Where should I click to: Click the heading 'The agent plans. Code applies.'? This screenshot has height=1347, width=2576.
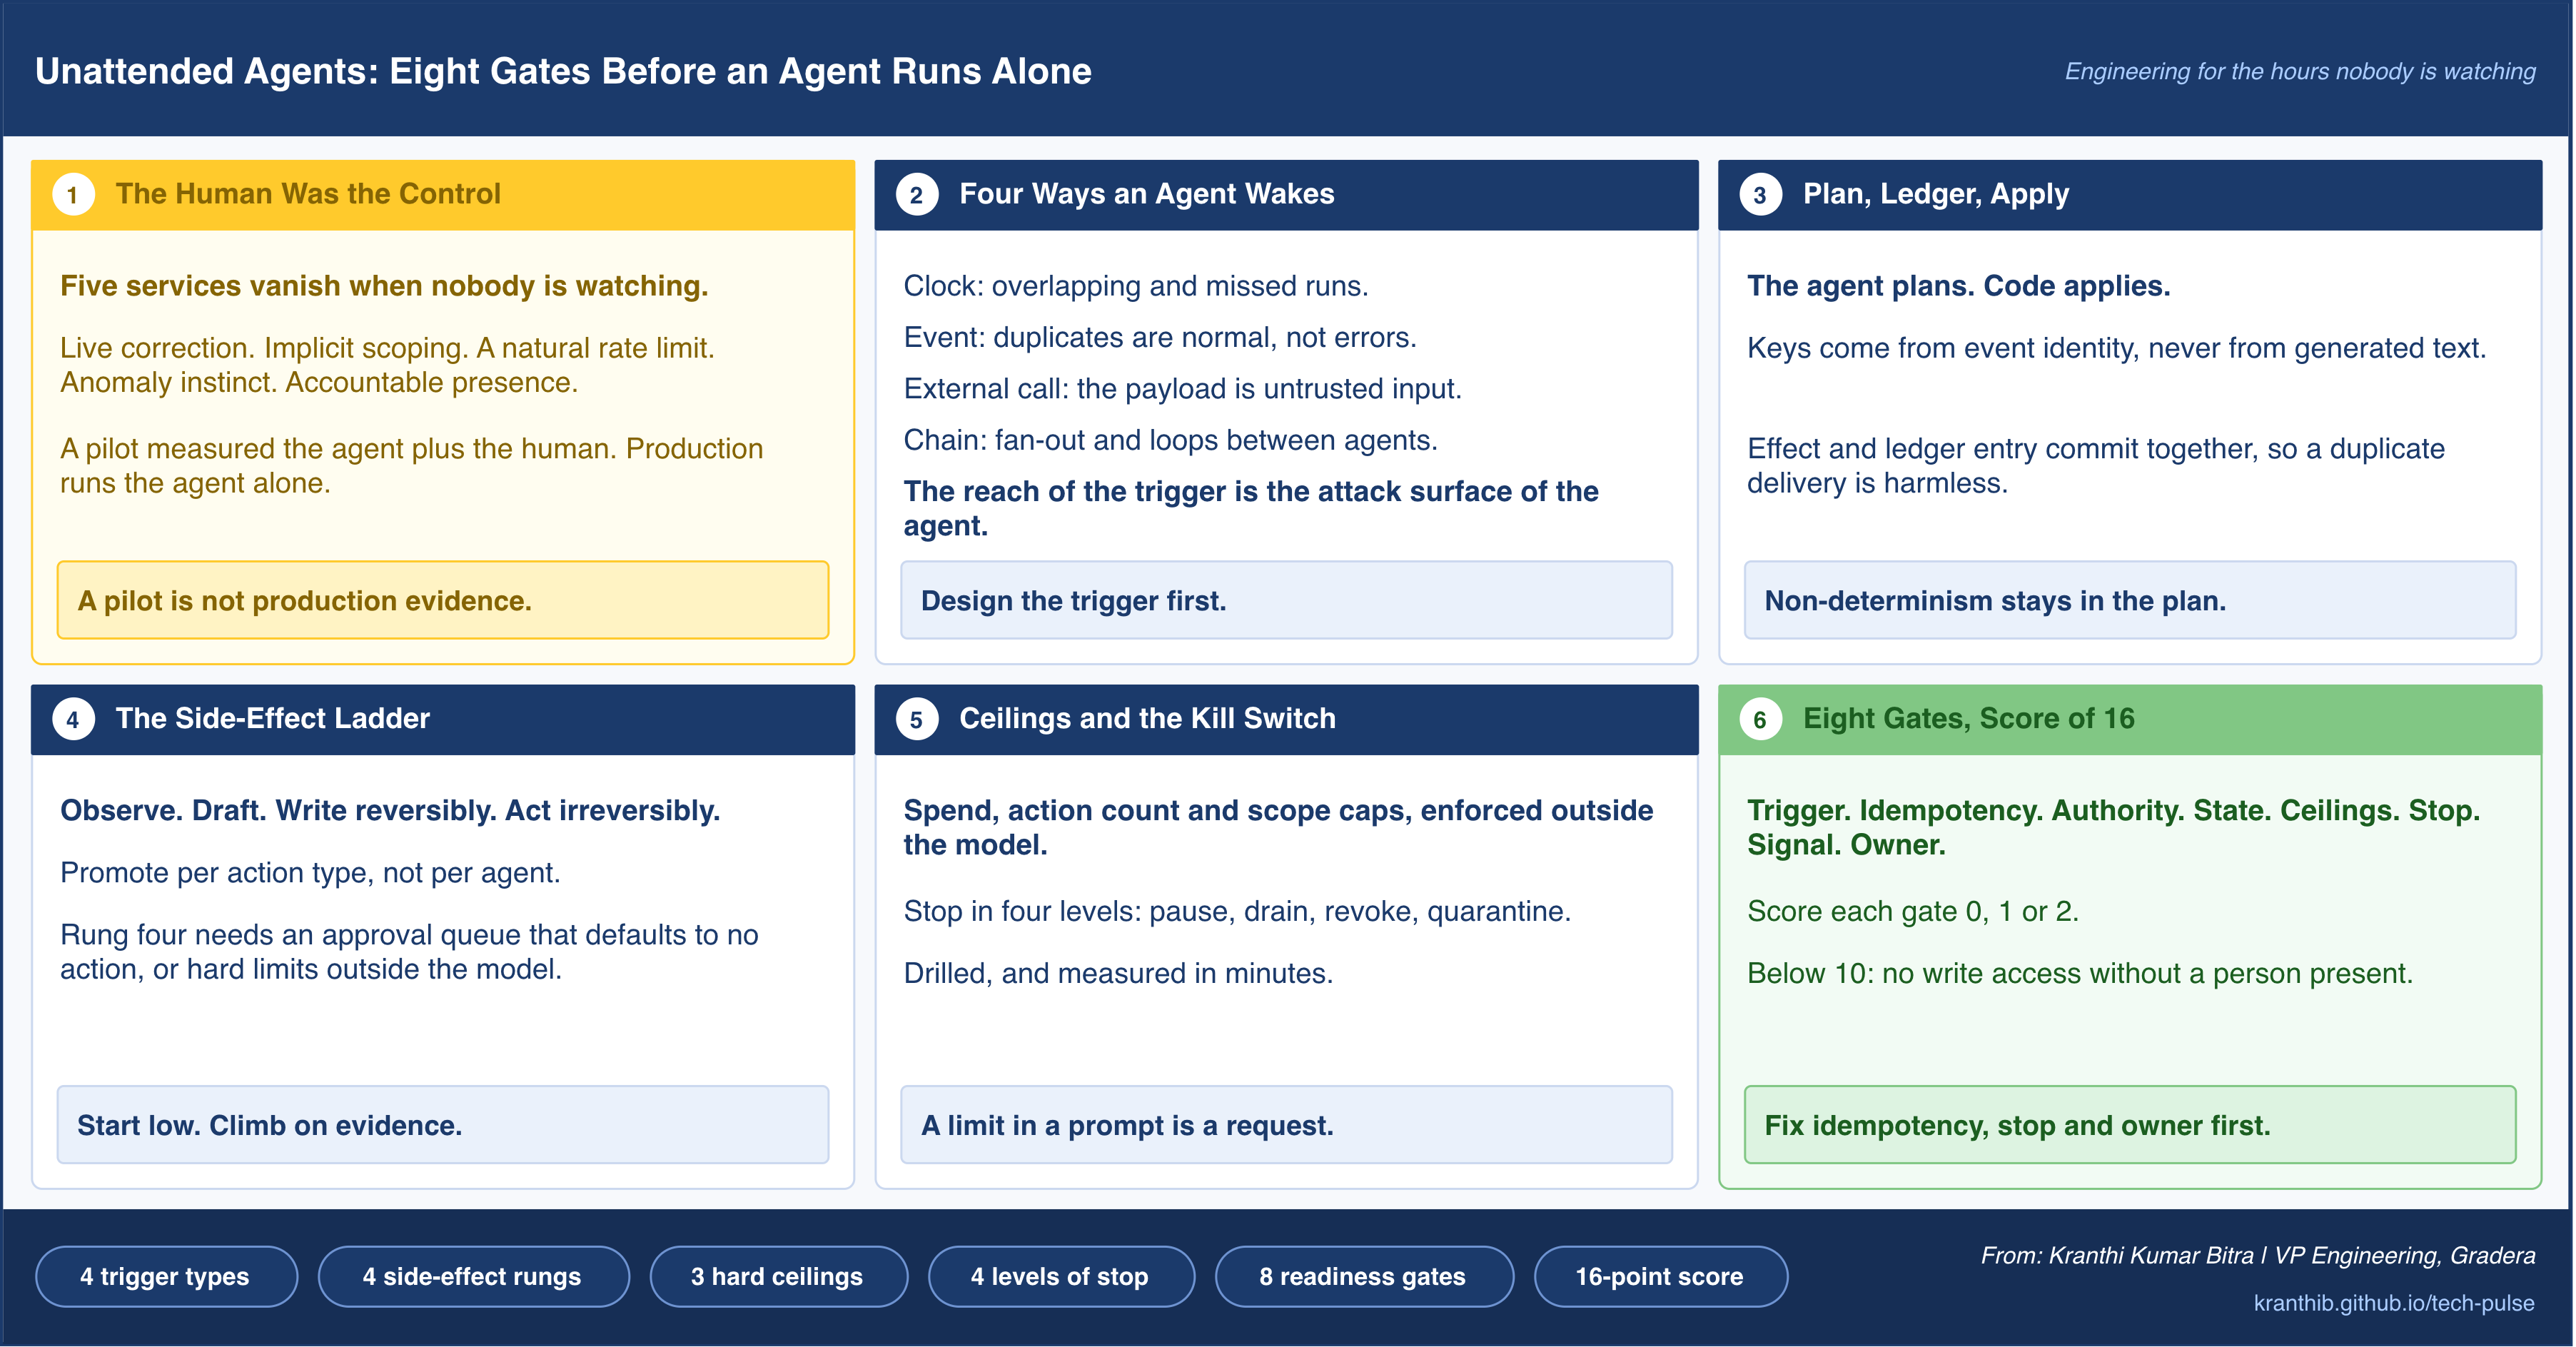[1959, 286]
